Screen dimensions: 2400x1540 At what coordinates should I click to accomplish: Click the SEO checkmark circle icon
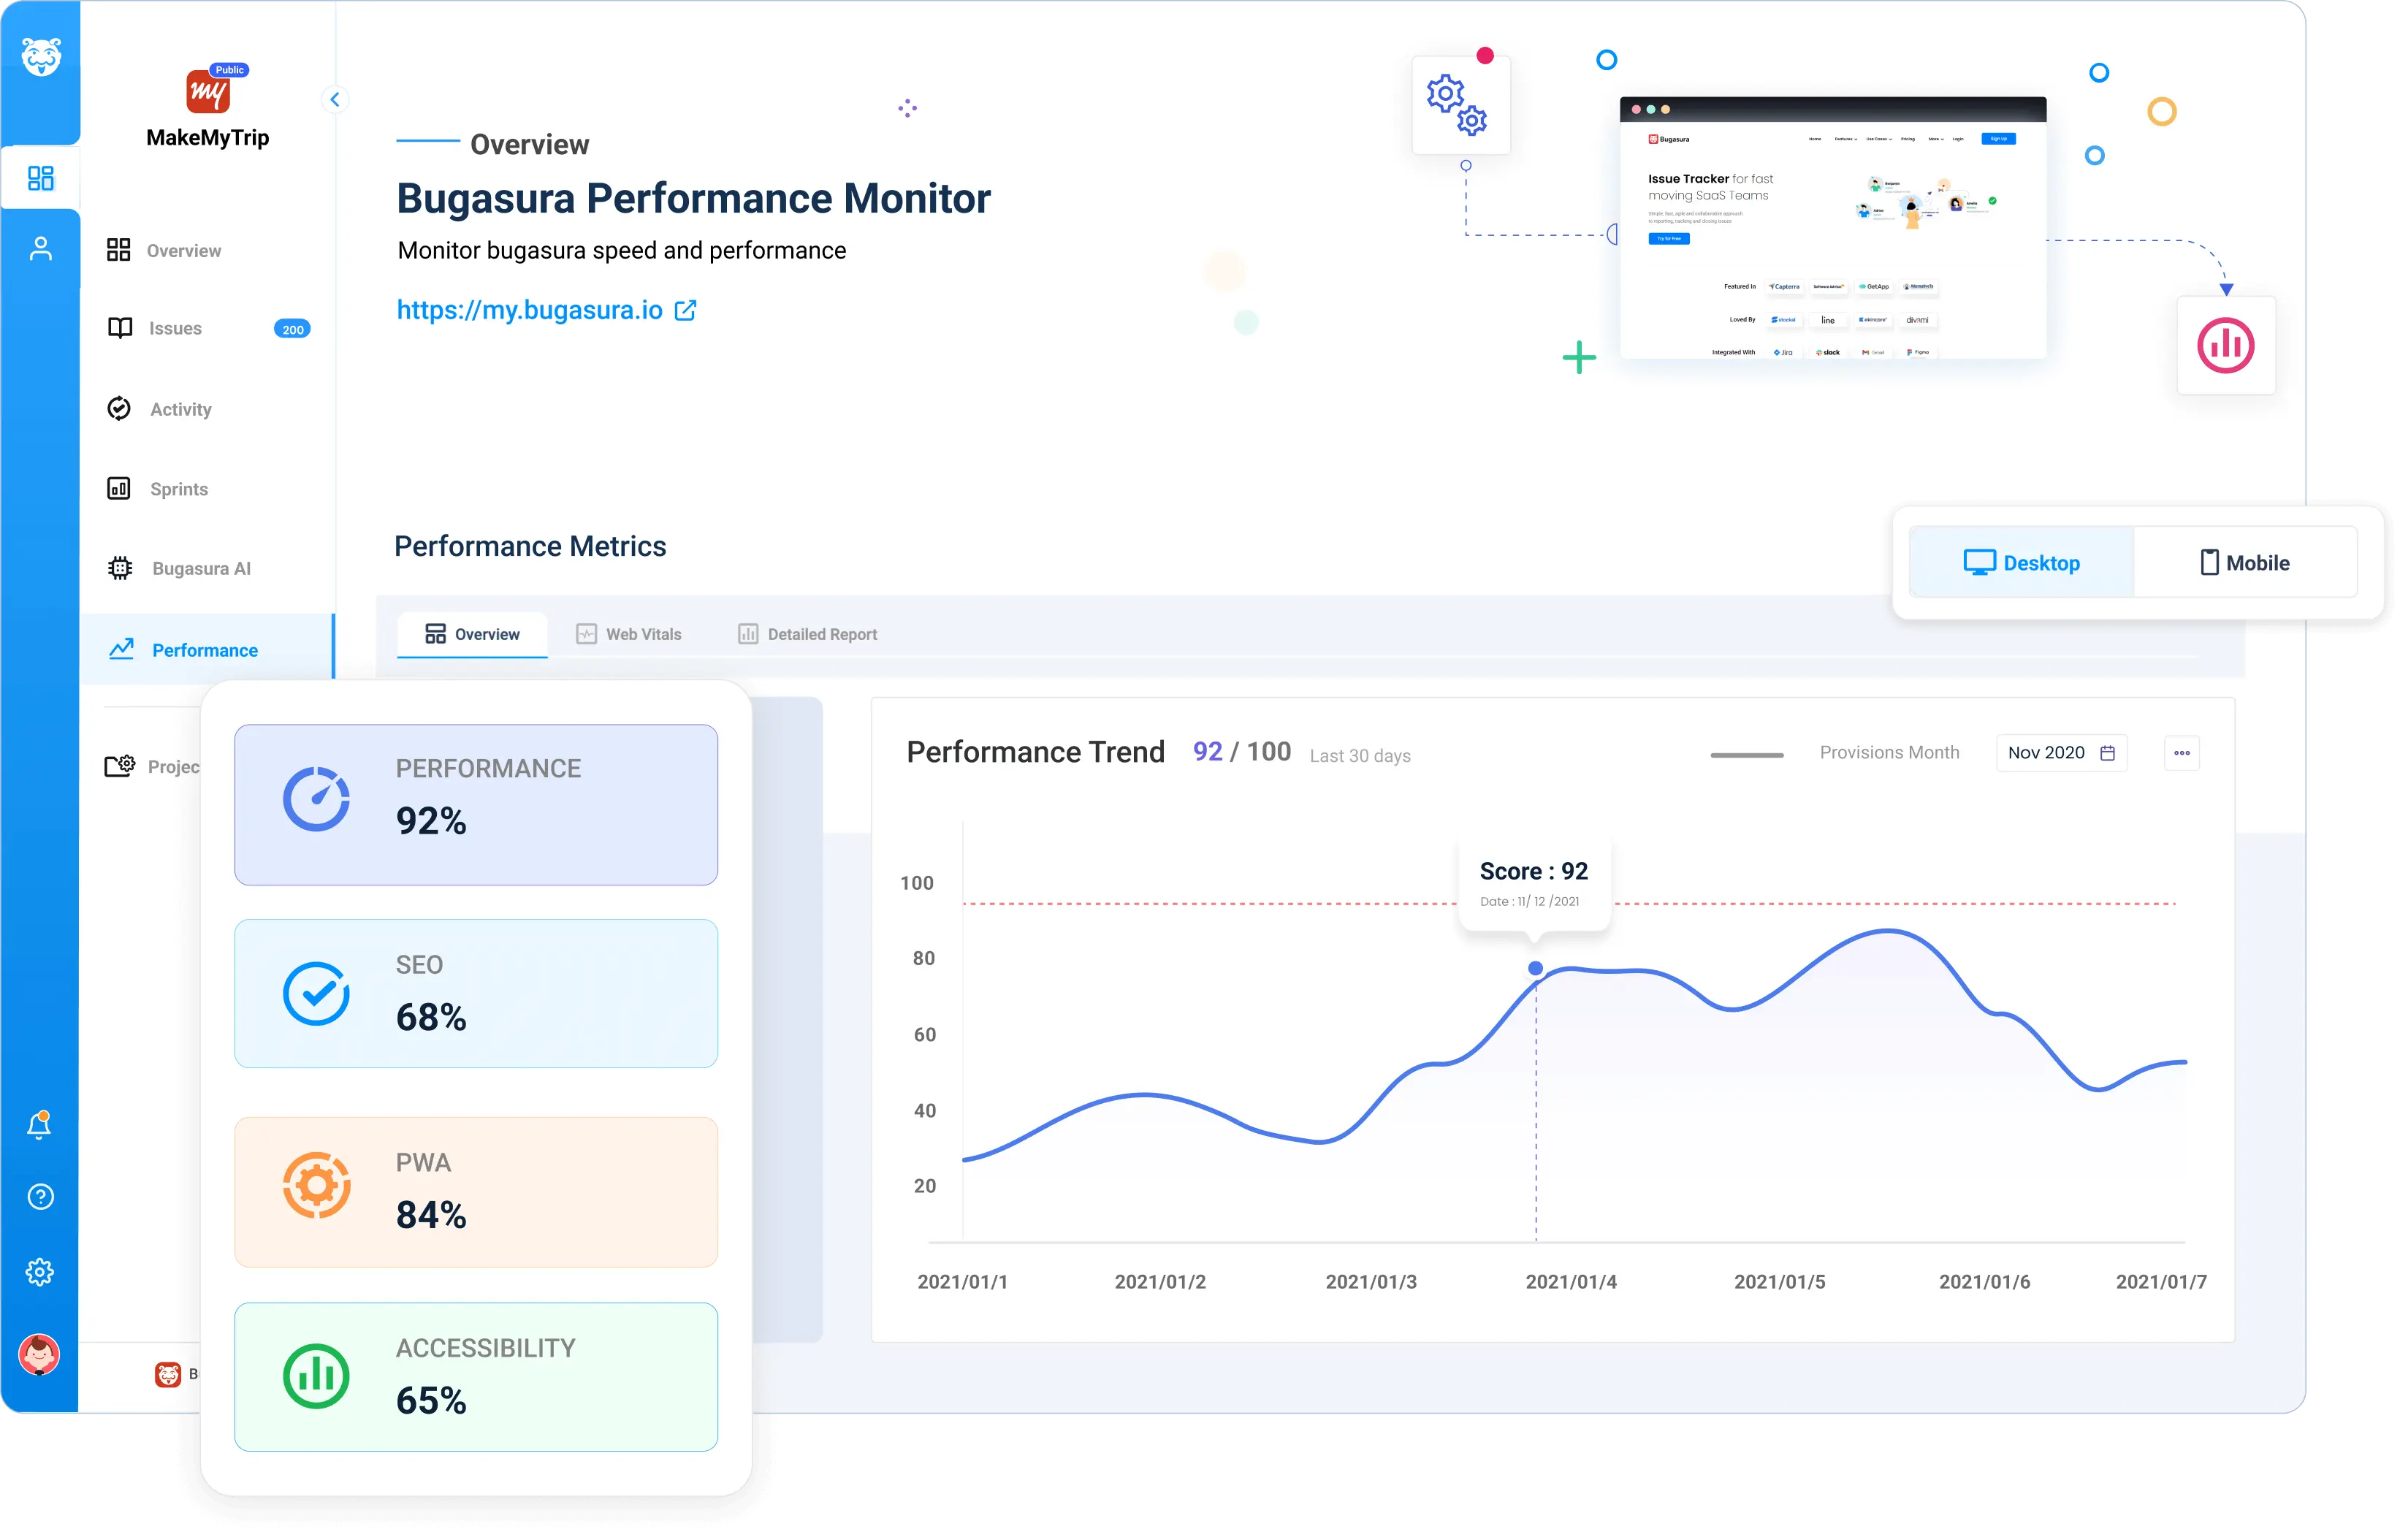point(316,994)
